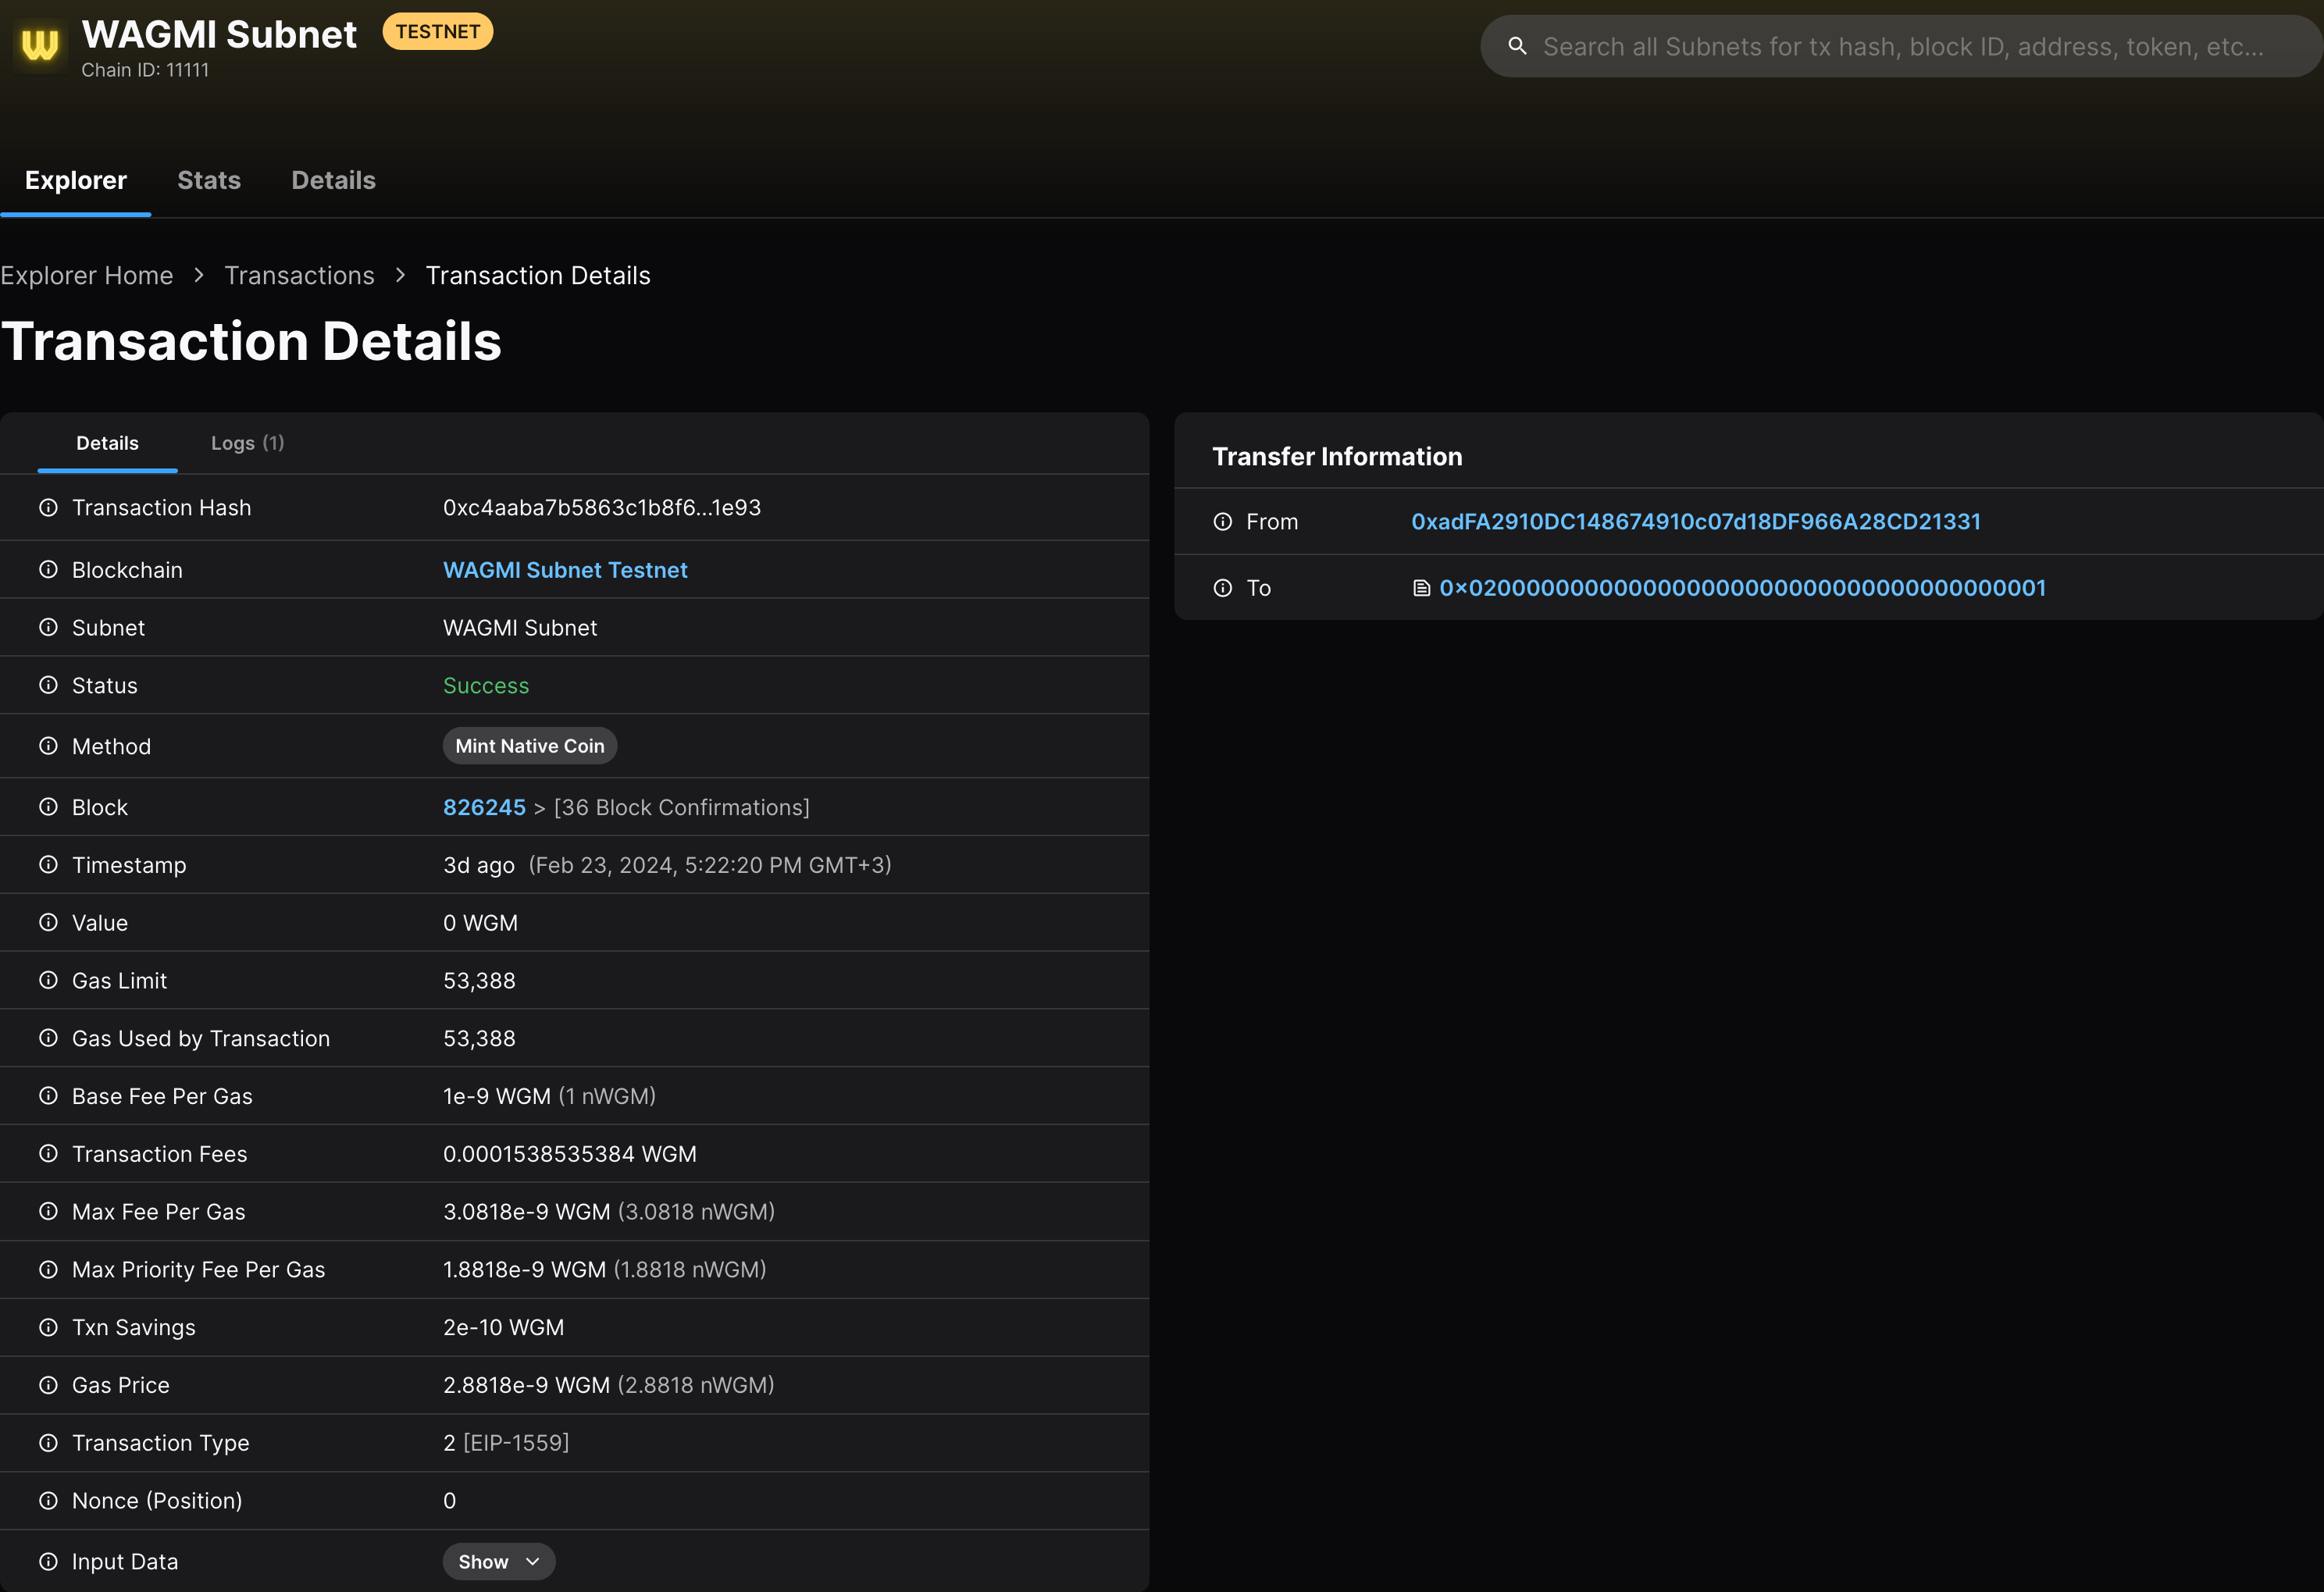
Task: Click info icon beside Method row
Action: (x=48, y=746)
